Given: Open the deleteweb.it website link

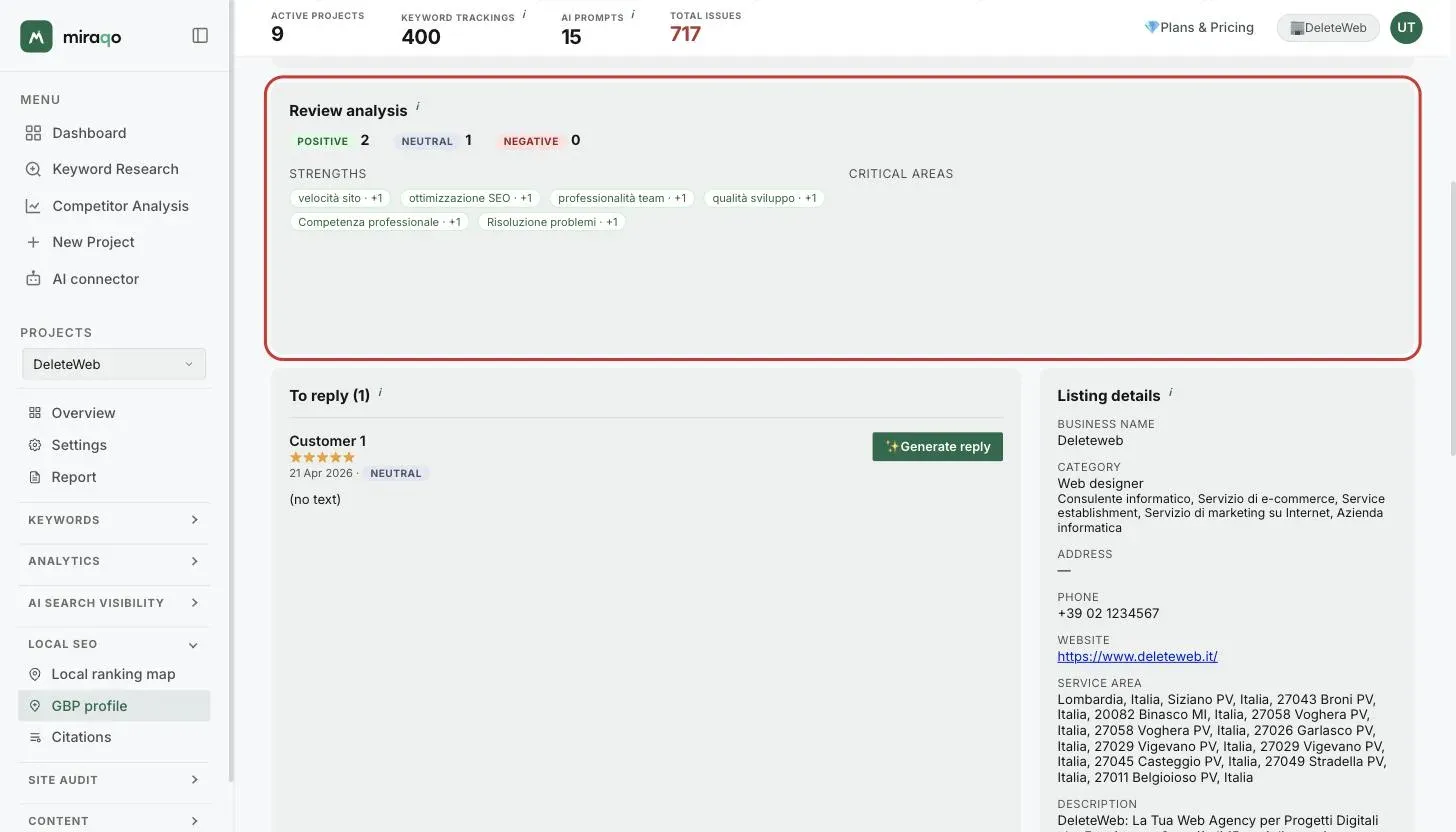Looking at the screenshot, I should click(1137, 657).
